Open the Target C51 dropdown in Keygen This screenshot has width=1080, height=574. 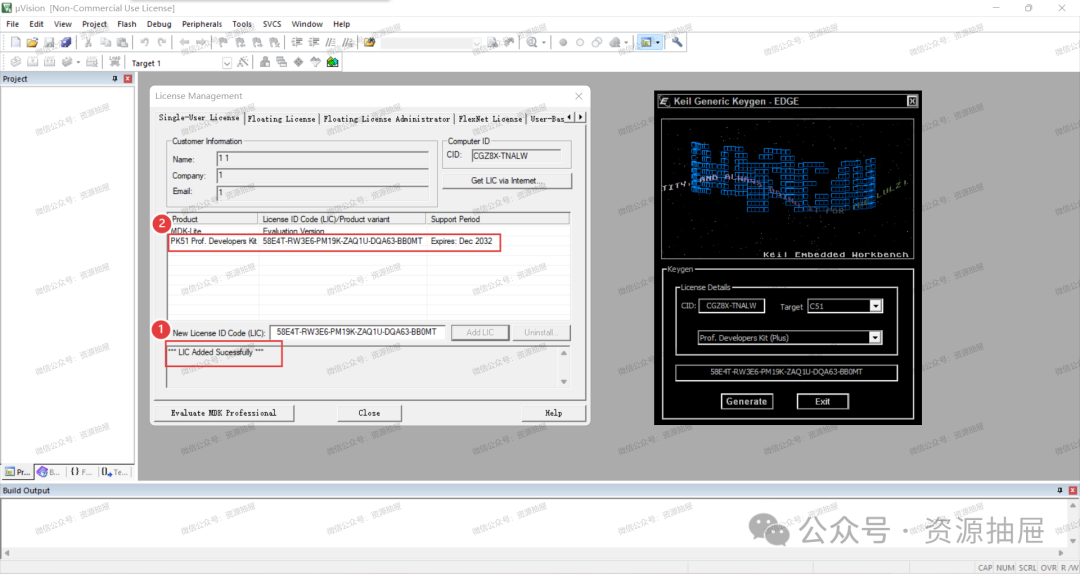click(x=875, y=306)
